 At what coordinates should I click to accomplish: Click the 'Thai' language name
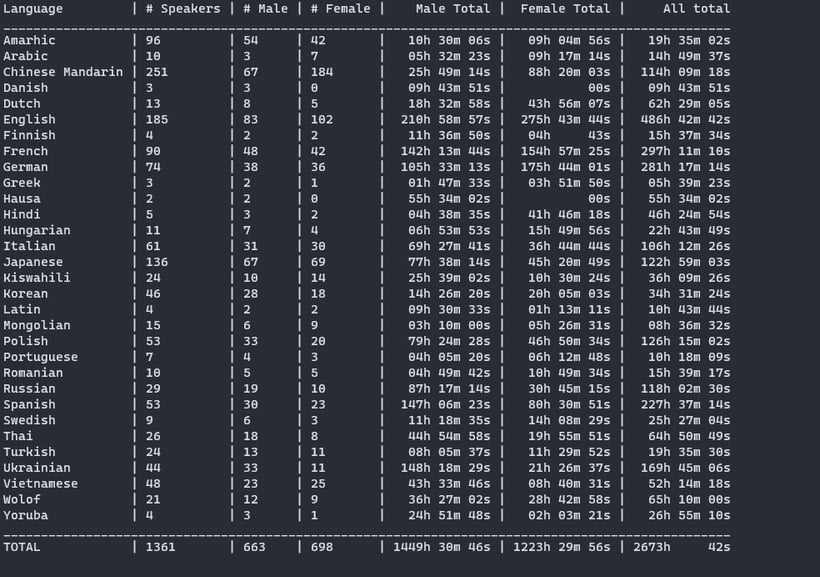point(18,436)
